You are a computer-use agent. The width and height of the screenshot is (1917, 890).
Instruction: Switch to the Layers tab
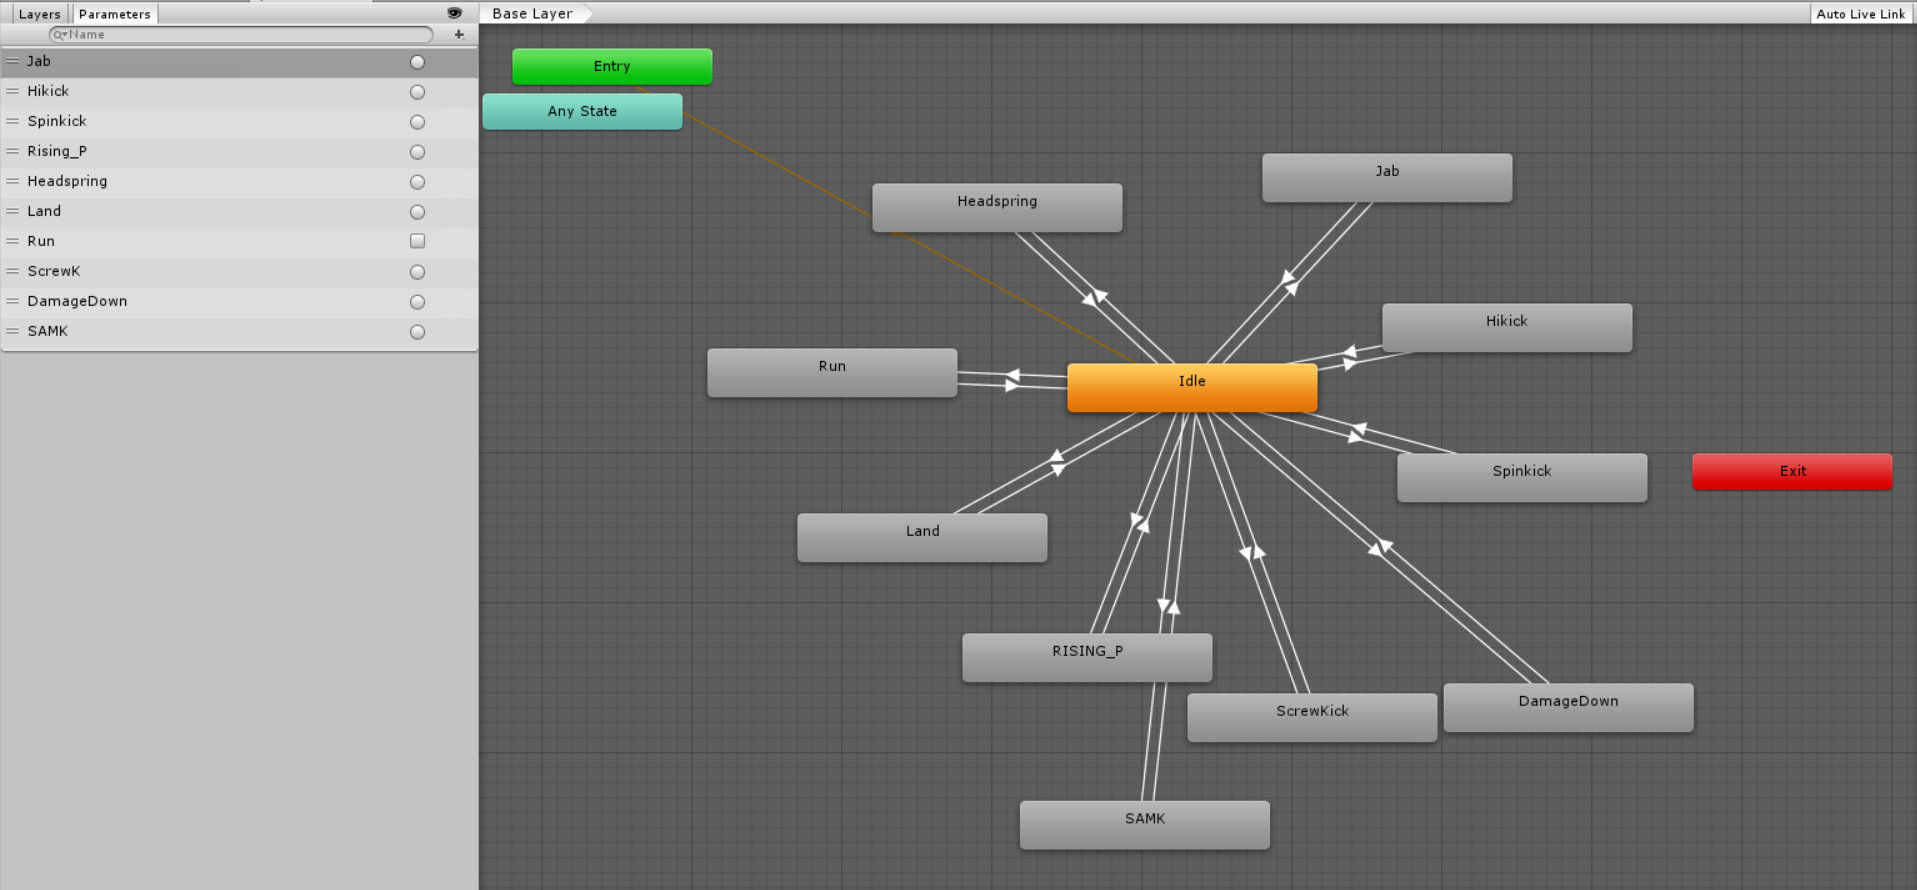tap(39, 14)
